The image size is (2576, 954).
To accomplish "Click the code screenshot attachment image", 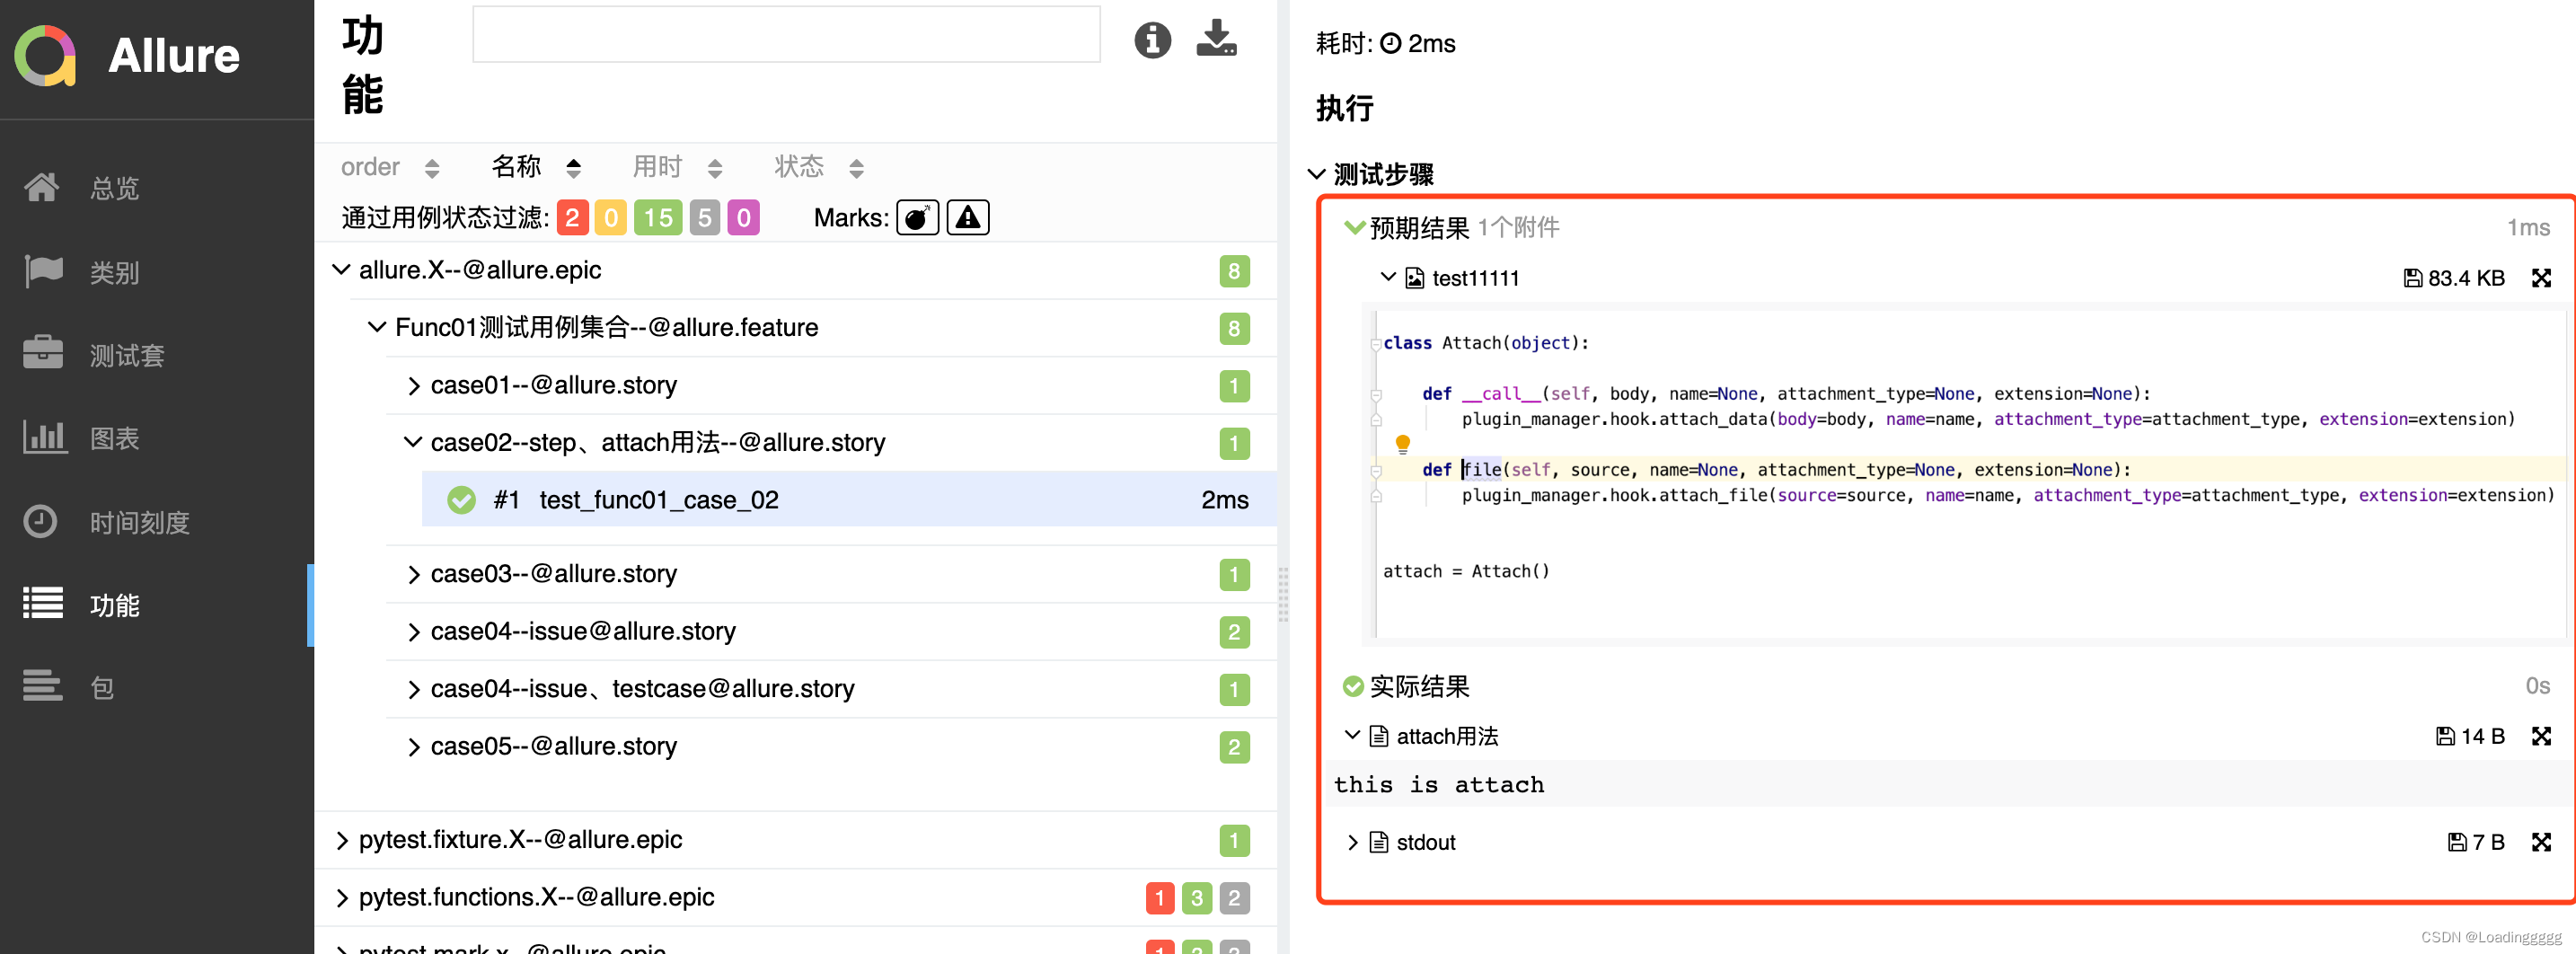I will (x=1964, y=475).
